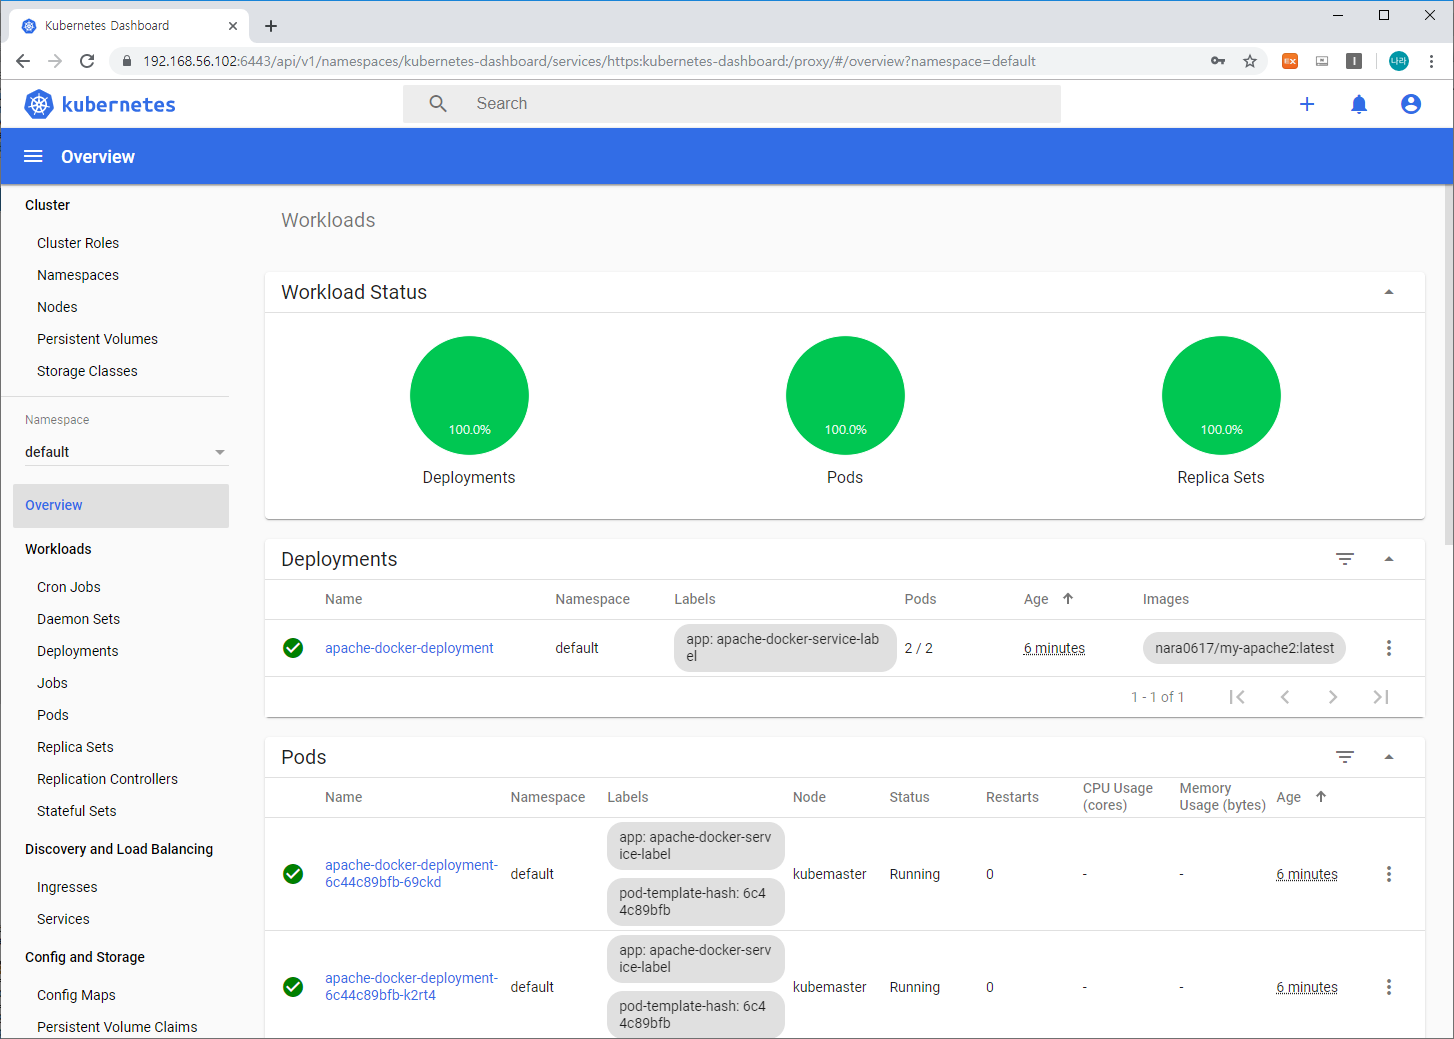
Task: Open pod apache-docker-deployment-6c44c89bfb-69ckd link
Action: [x=411, y=874]
